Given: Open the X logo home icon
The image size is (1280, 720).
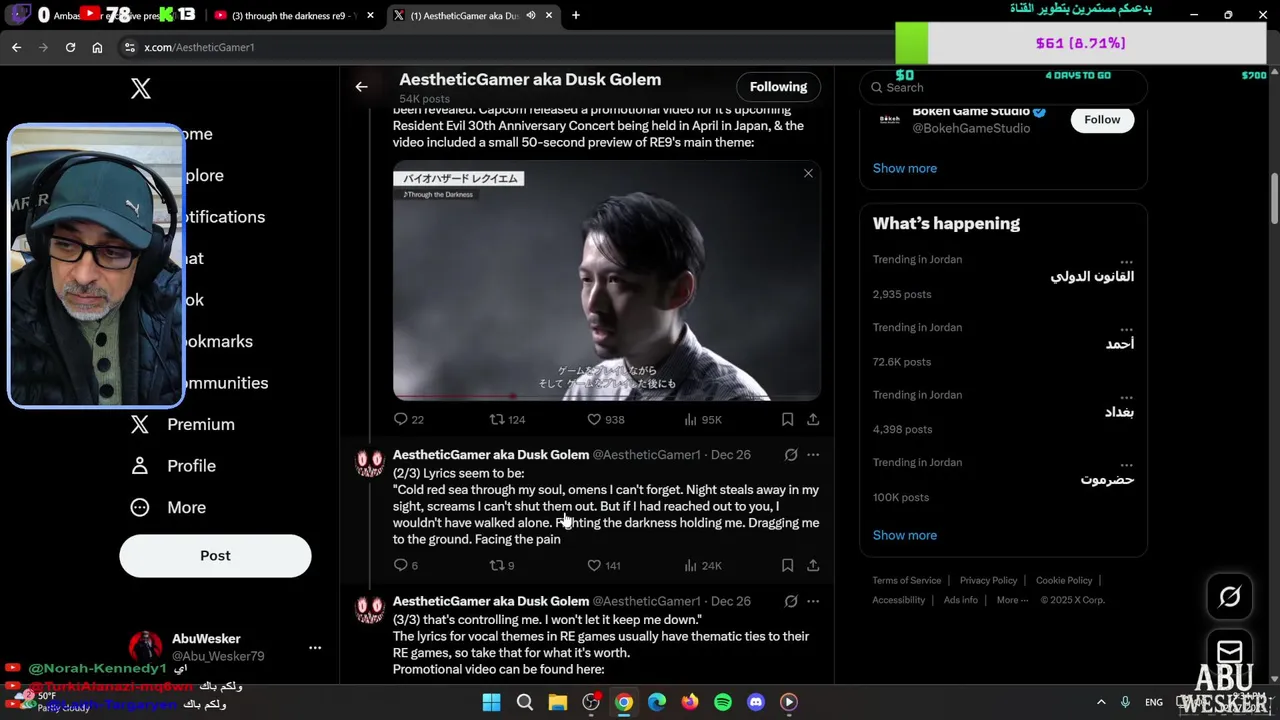Looking at the screenshot, I should click(141, 88).
